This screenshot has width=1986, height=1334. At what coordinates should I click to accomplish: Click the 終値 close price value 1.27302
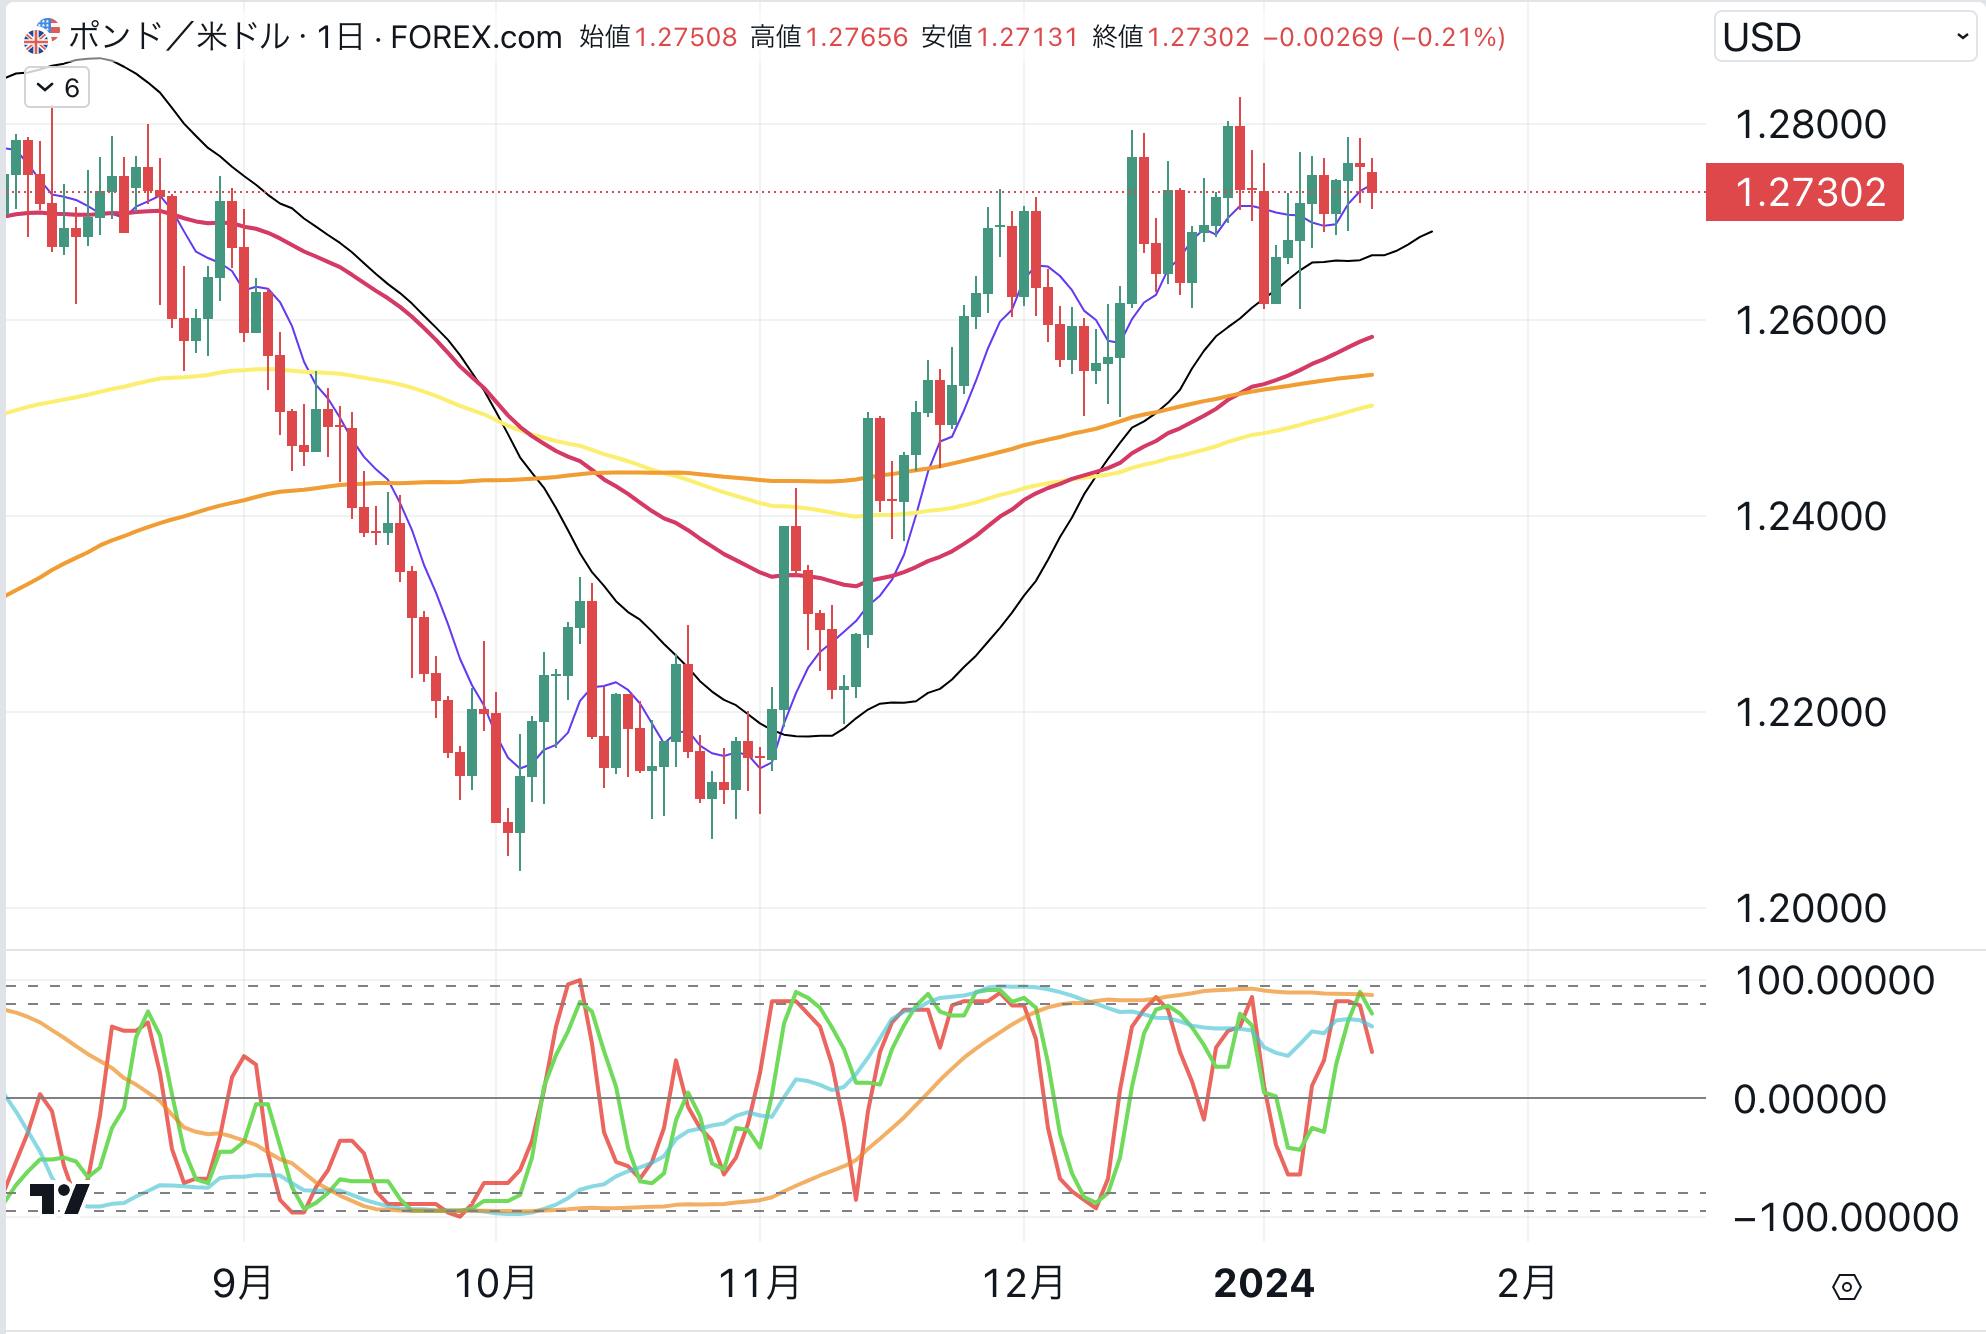pyautogui.click(x=1198, y=38)
